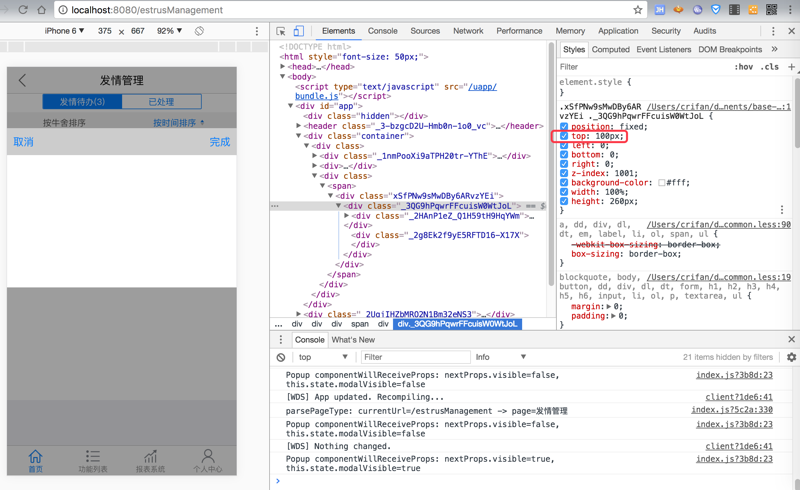Tap the back arrow in app header
The height and width of the screenshot is (490, 800).
click(x=22, y=80)
